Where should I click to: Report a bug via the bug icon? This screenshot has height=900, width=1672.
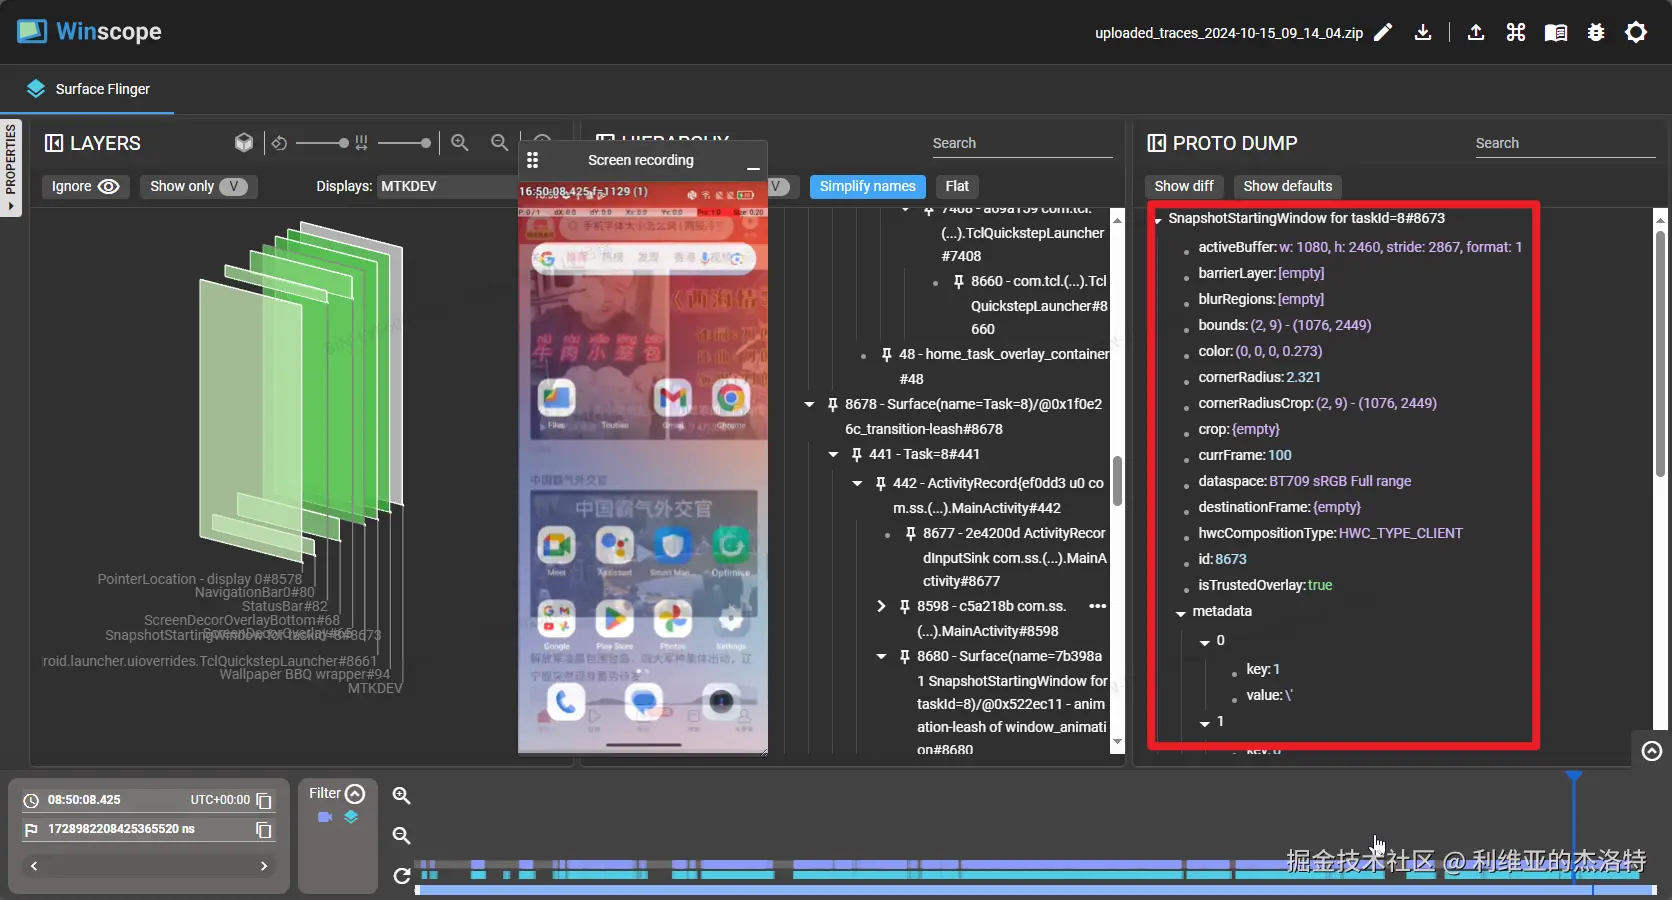[x=1596, y=33]
